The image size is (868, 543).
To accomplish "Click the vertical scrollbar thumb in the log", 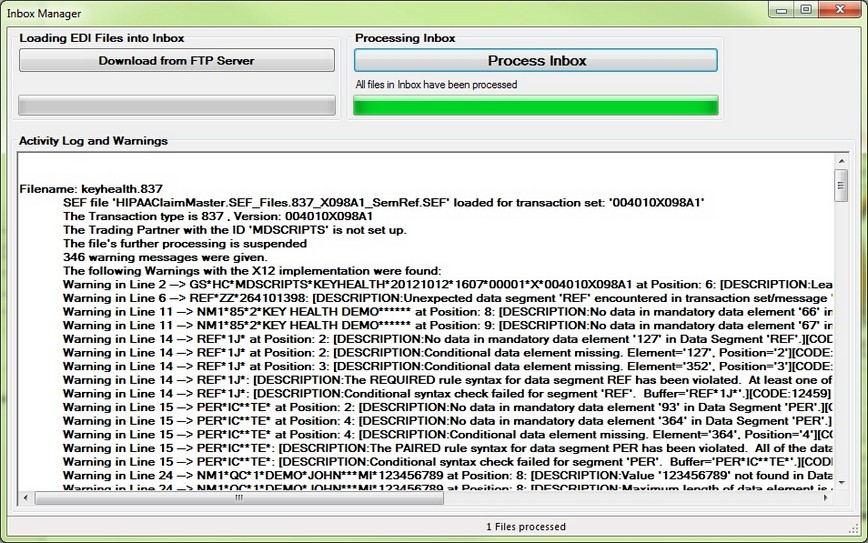I will tap(841, 187).
